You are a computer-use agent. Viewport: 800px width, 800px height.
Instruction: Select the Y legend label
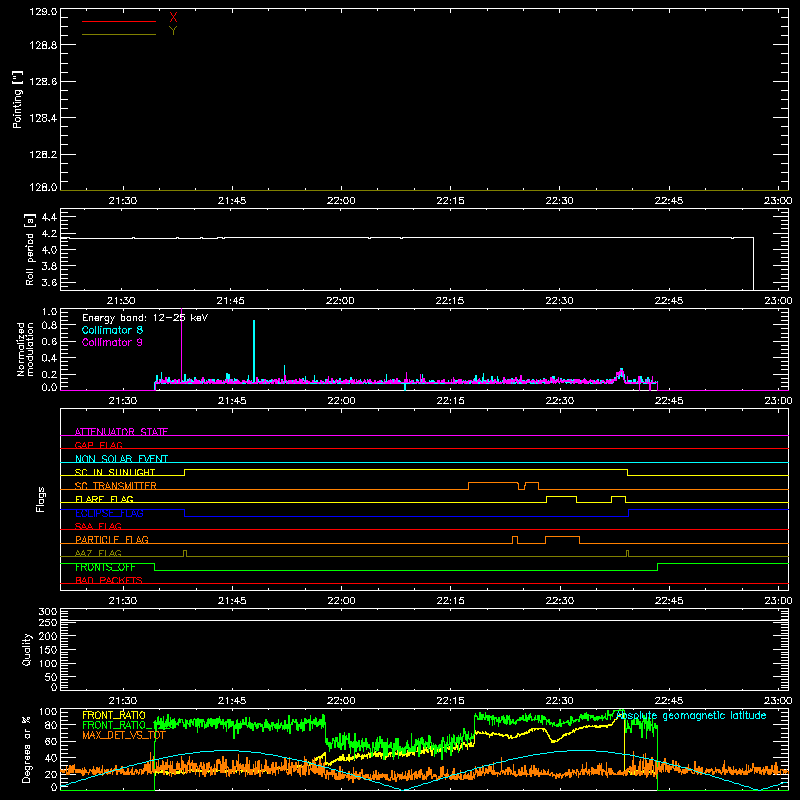(173, 31)
